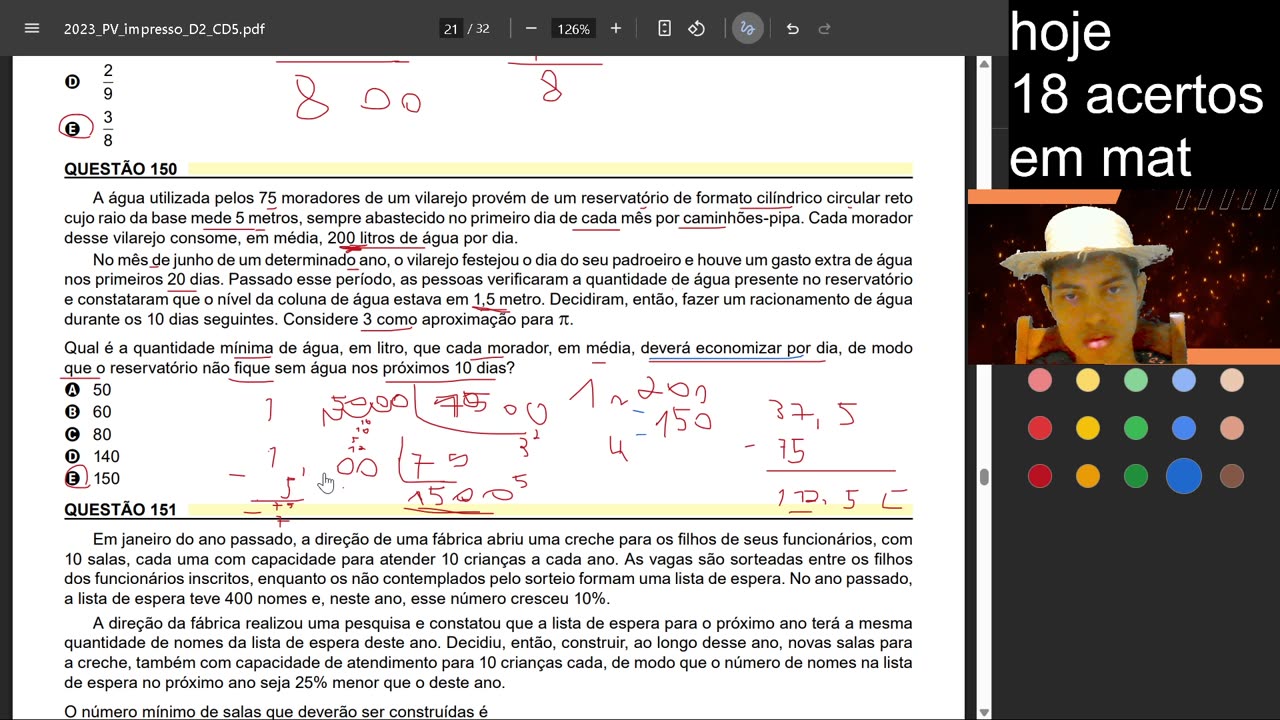Click answer option A 50
This screenshot has height=720, width=1280.
point(88,390)
